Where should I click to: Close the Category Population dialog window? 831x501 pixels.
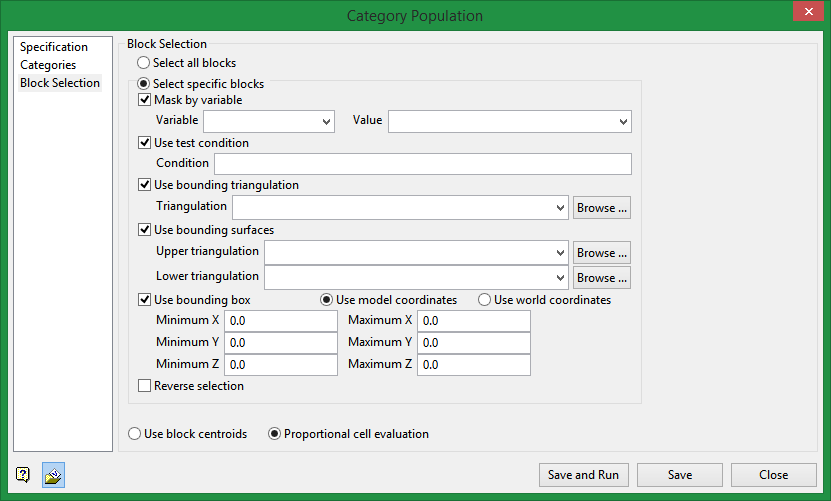tap(807, 13)
